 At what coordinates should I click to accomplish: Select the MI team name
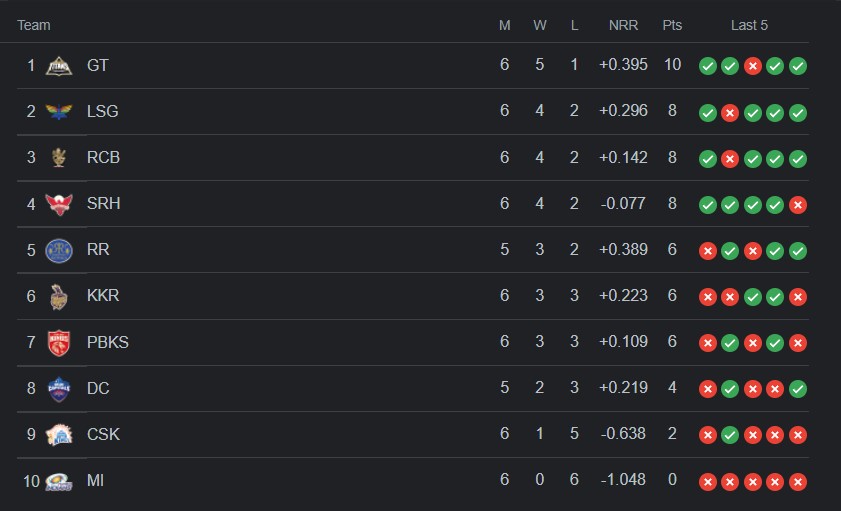click(96, 481)
